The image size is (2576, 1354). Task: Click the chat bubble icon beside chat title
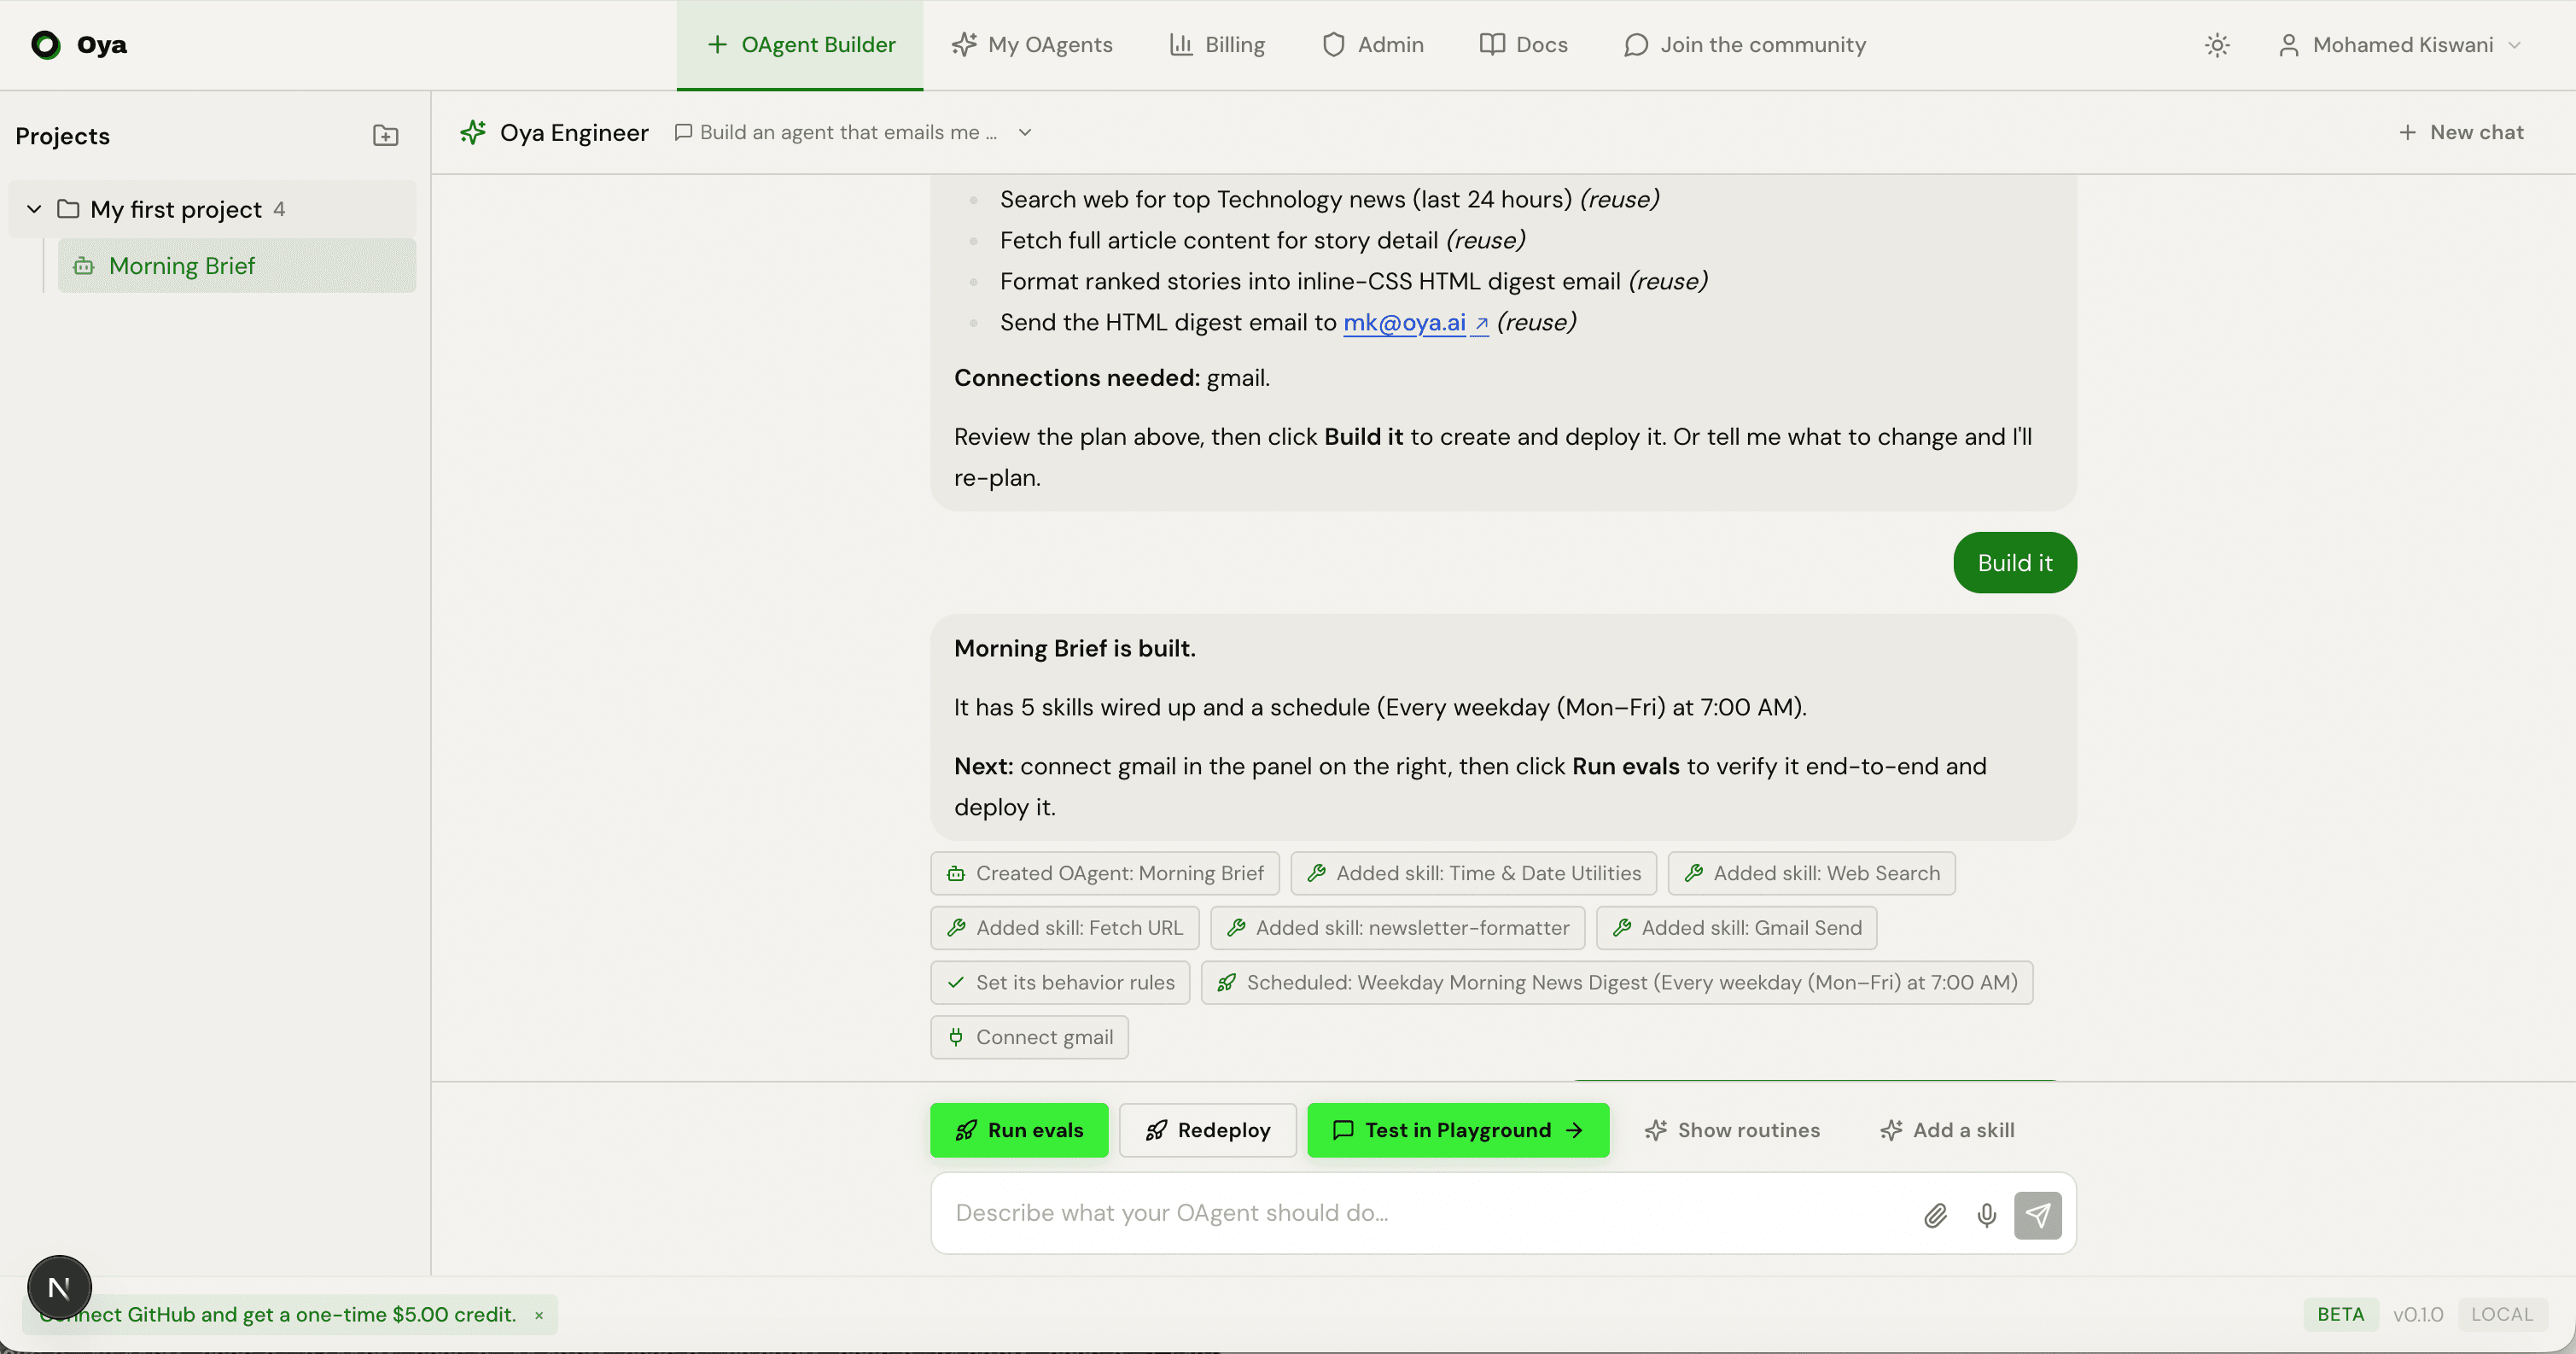click(683, 132)
